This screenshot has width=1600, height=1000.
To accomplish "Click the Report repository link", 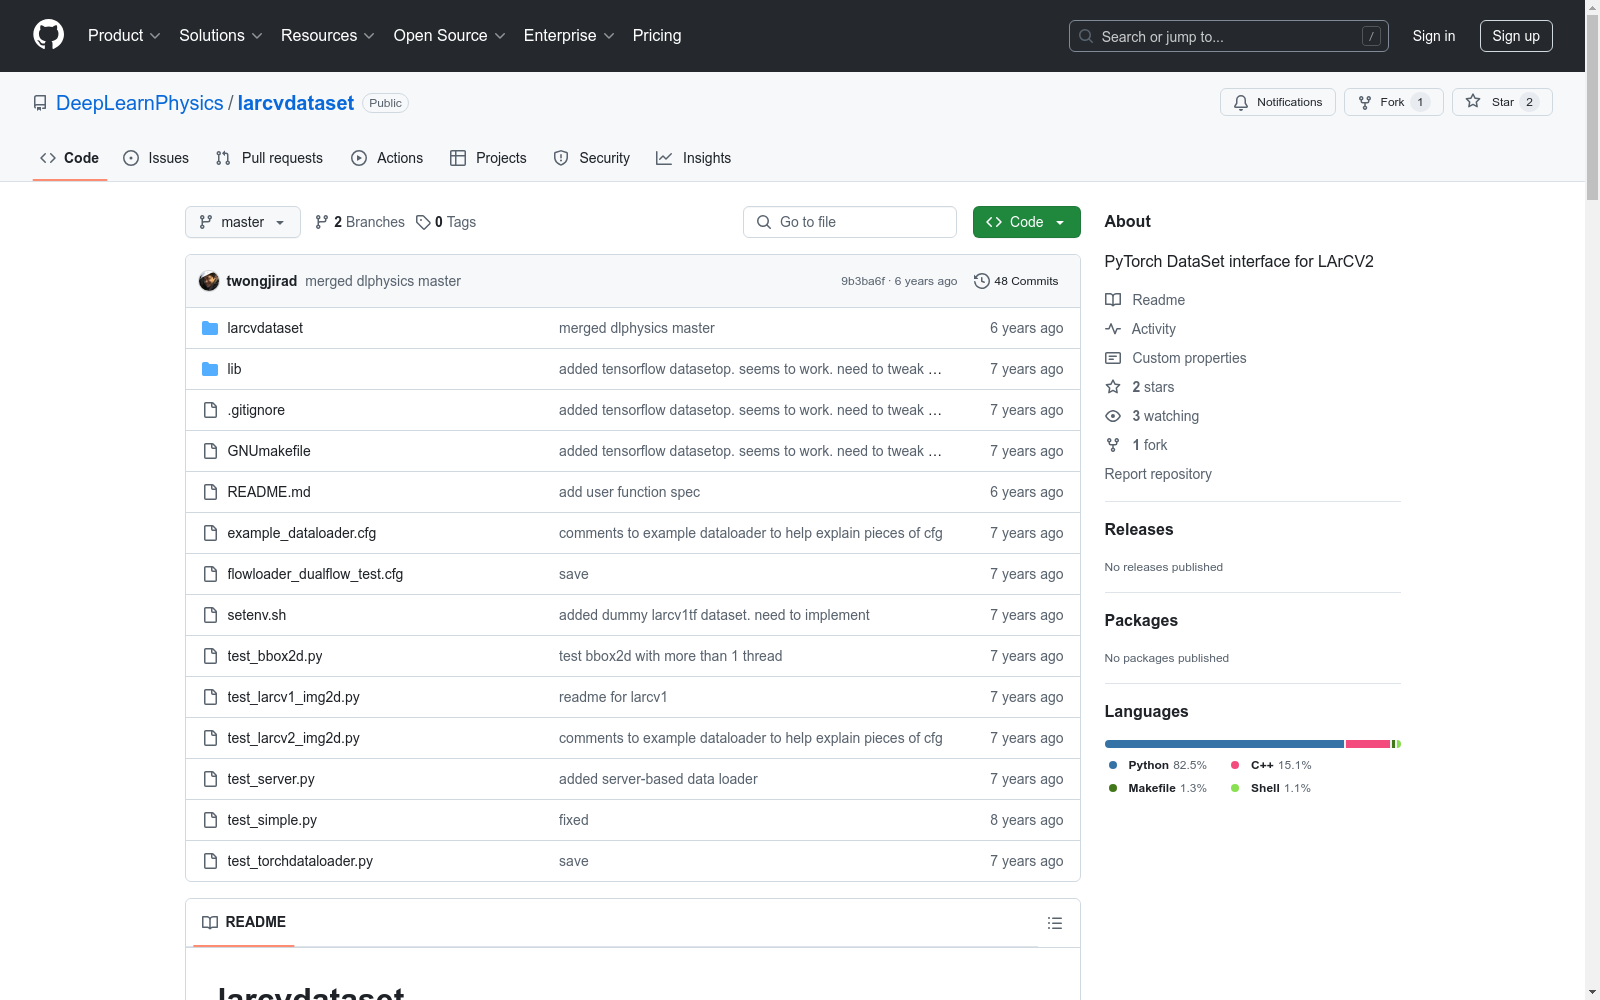I will click(x=1158, y=474).
